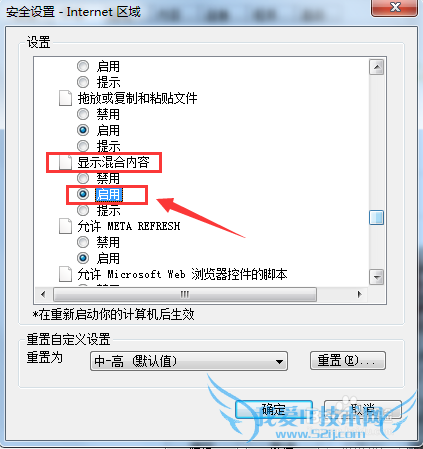Select the 允许 META REFRESH tree item
Image resolution: width=423 pixels, height=449 pixels.
pyautogui.click(x=129, y=226)
